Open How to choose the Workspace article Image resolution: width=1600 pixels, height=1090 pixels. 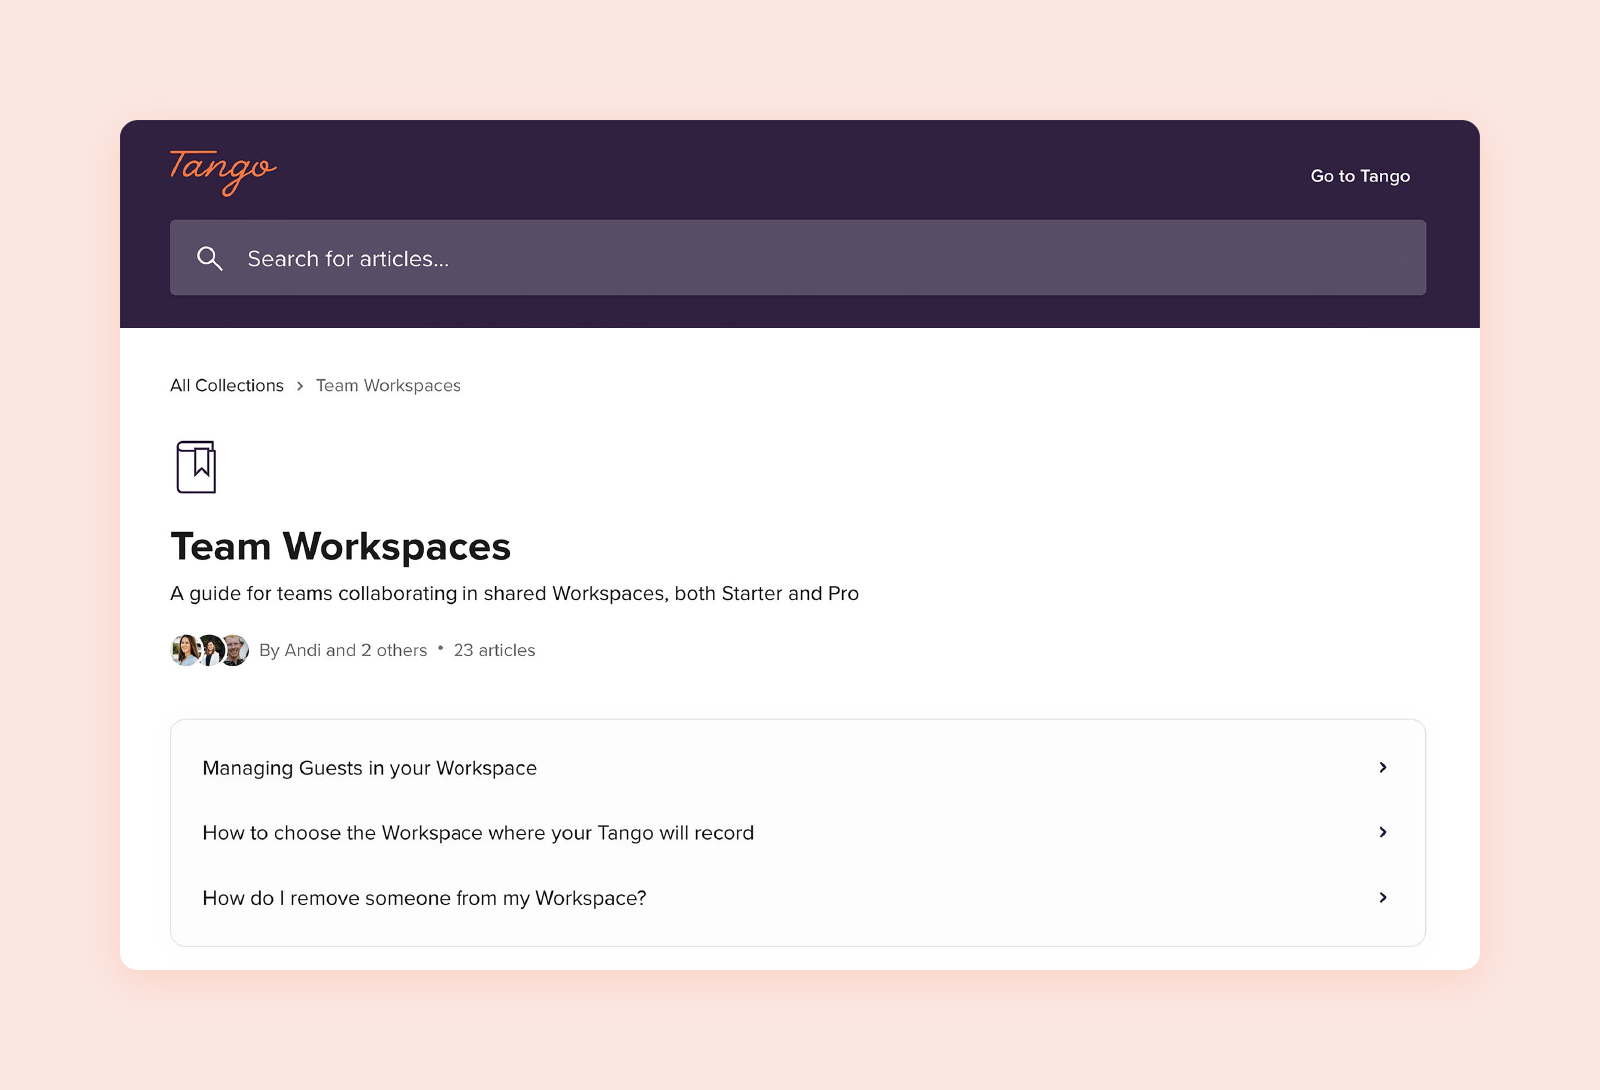pos(478,832)
